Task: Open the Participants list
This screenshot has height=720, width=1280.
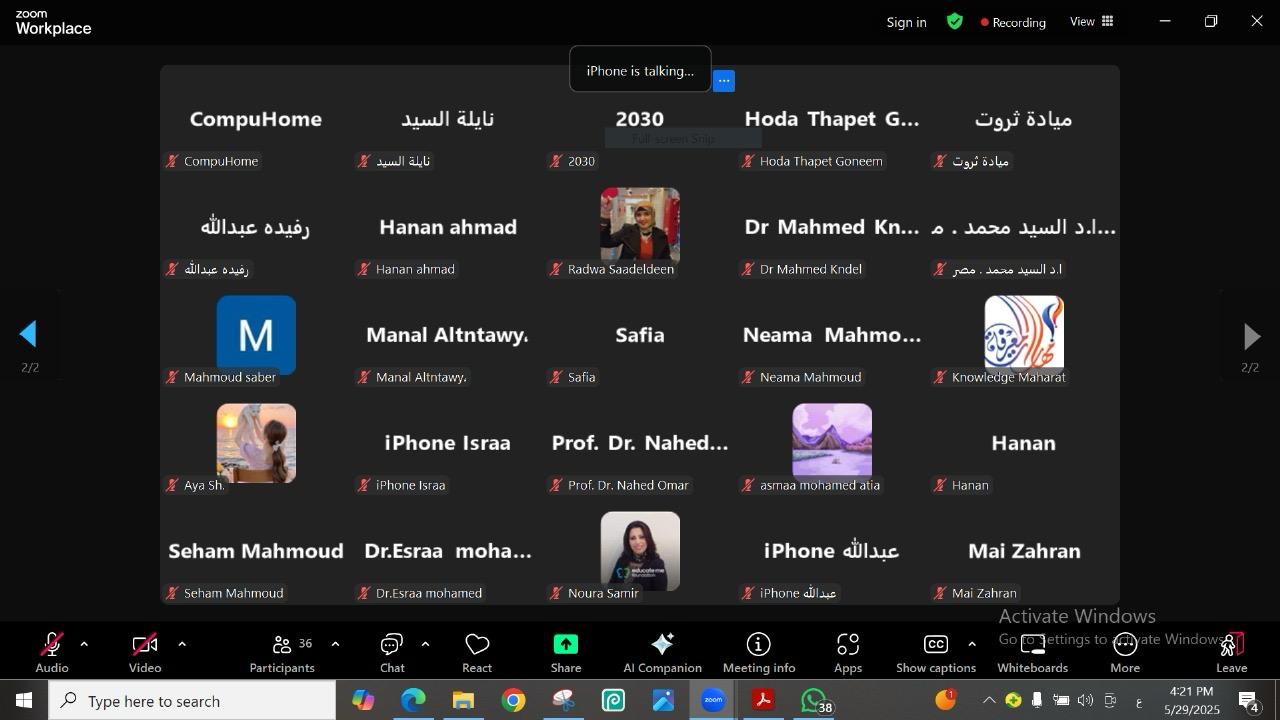Action: point(282,652)
